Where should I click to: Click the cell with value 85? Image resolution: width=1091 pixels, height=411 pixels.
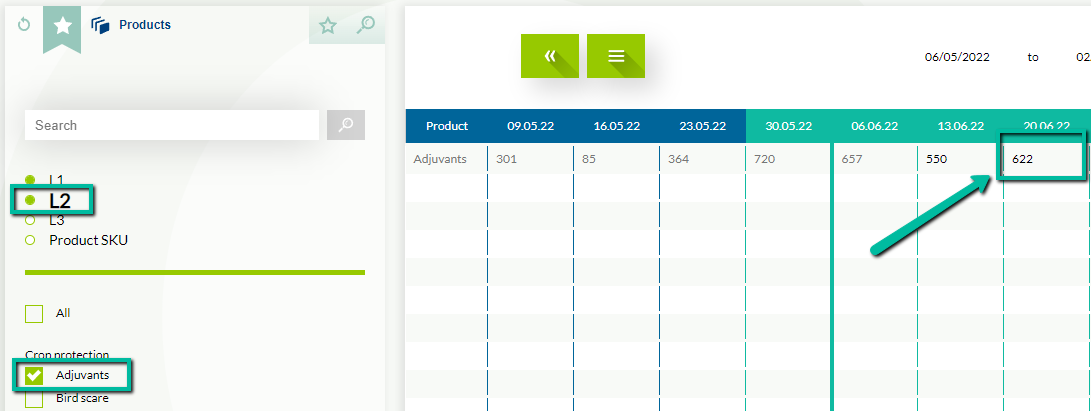pyautogui.click(x=617, y=159)
